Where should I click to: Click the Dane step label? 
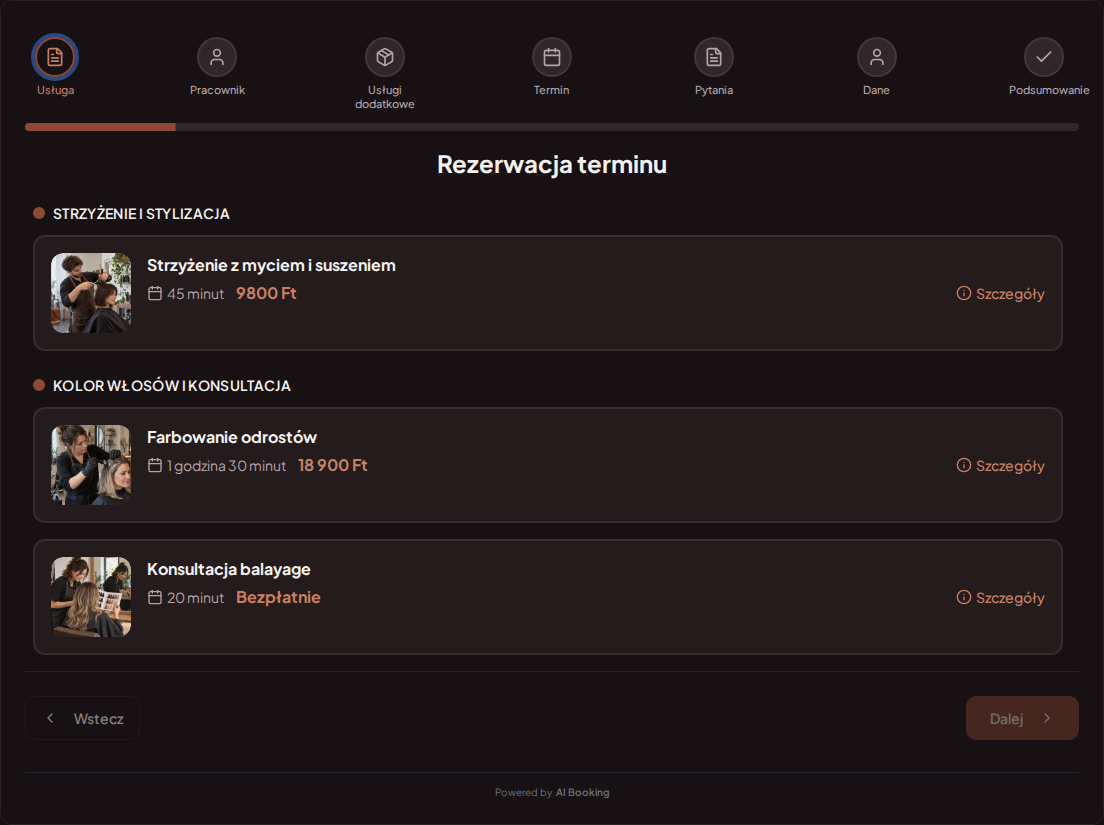[877, 90]
